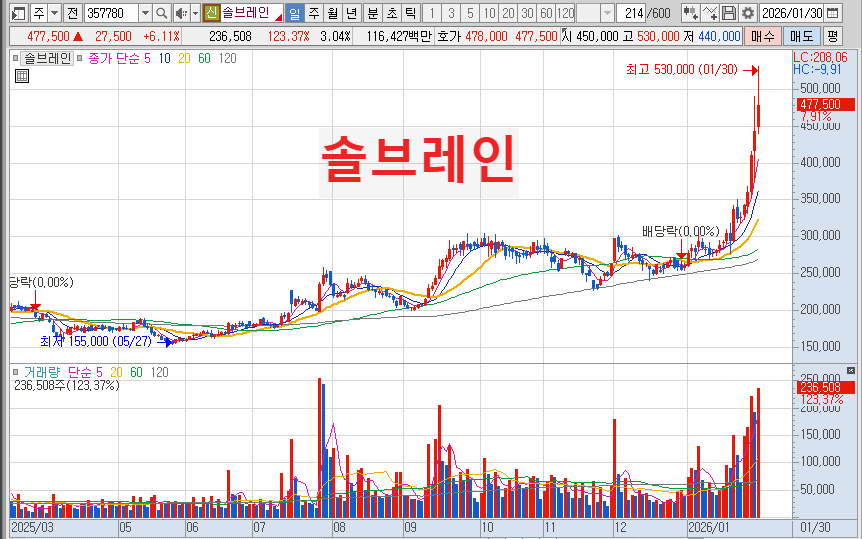Click the magenta 5 moving average legend

click(147, 58)
